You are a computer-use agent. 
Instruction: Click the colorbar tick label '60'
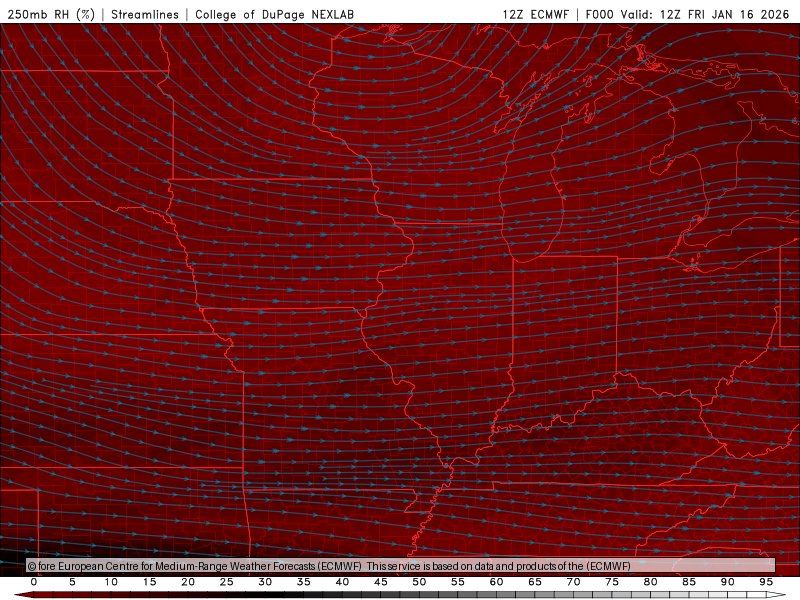pos(496,582)
